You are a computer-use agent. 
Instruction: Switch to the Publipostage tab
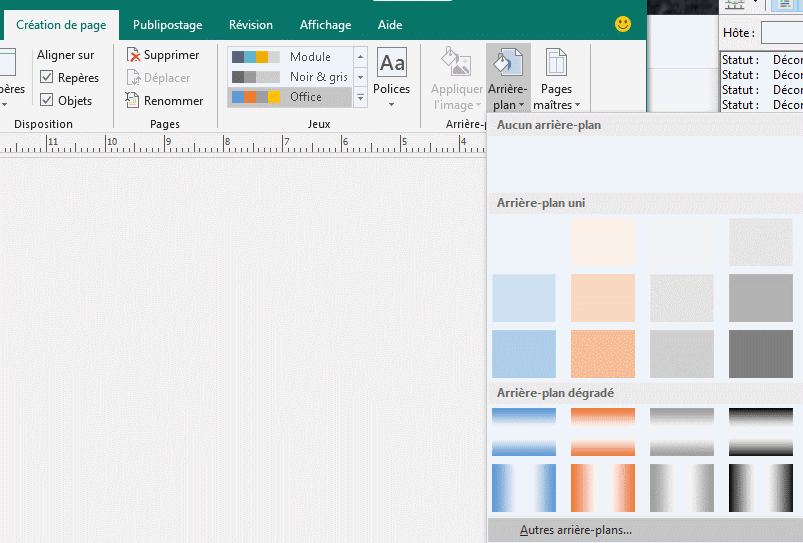(167, 25)
